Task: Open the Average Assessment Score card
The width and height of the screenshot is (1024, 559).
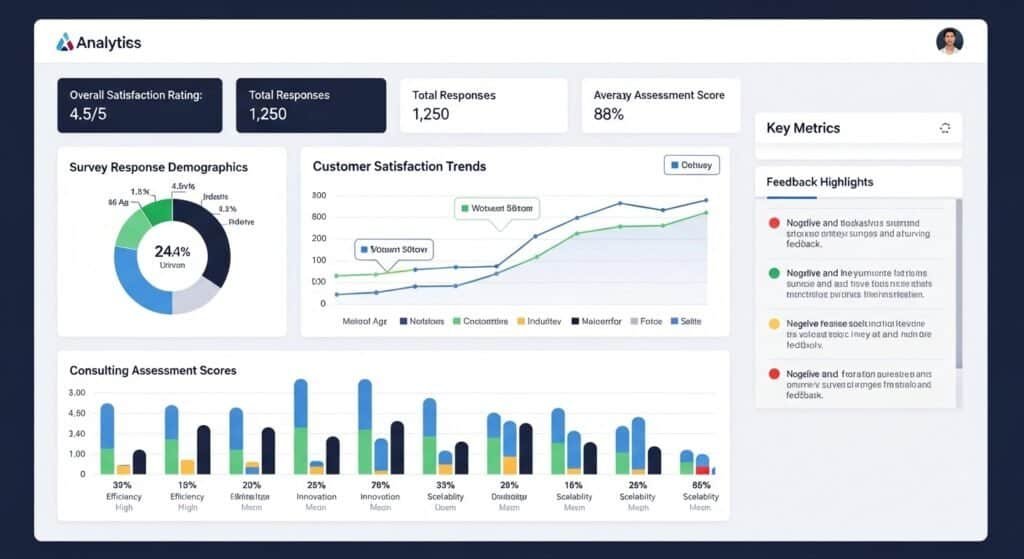Action: pos(661,105)
